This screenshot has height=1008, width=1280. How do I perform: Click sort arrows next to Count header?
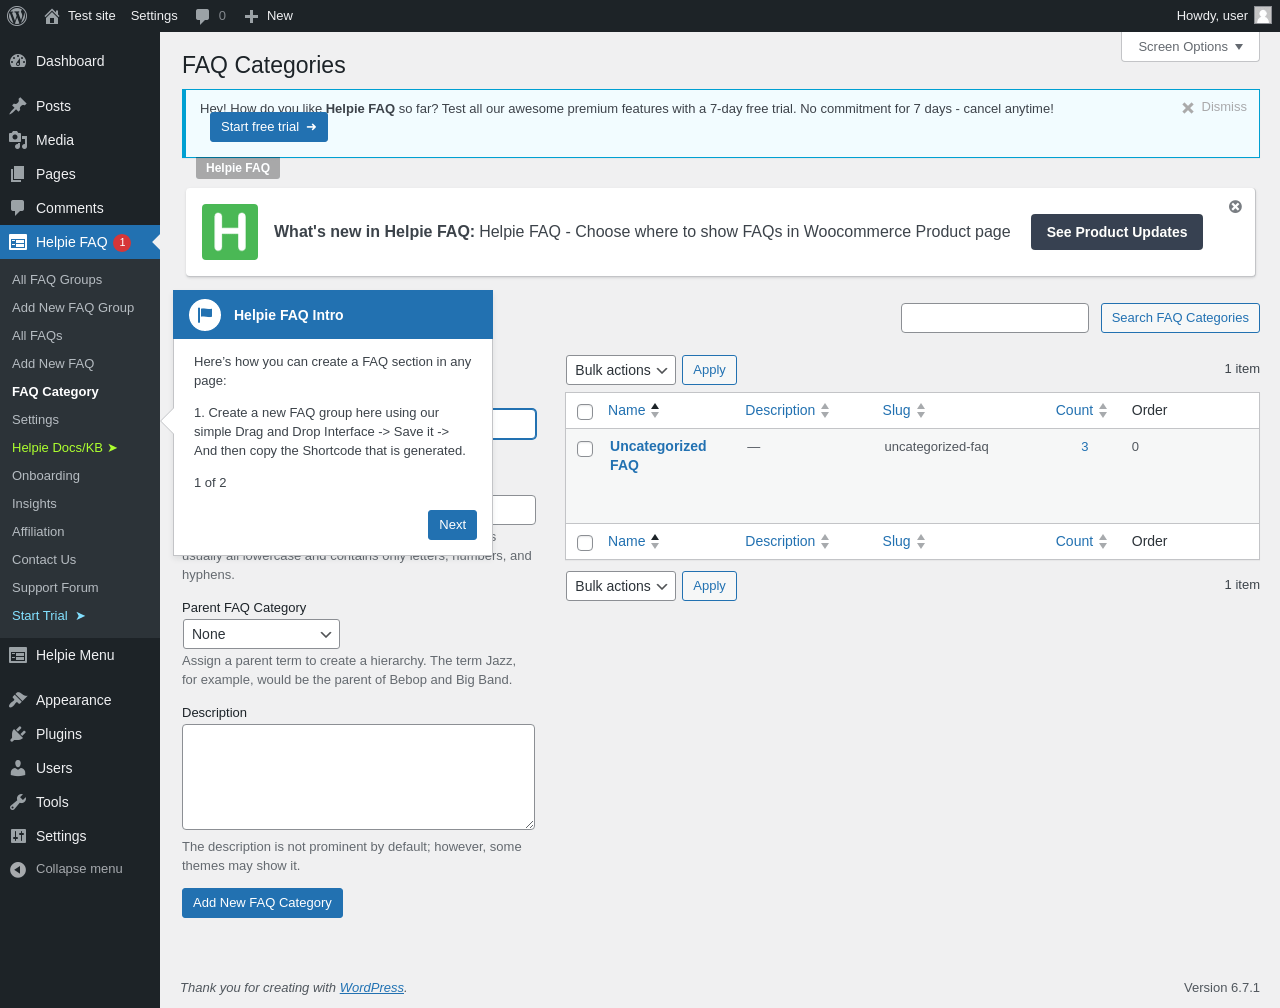coord(1103,410)
